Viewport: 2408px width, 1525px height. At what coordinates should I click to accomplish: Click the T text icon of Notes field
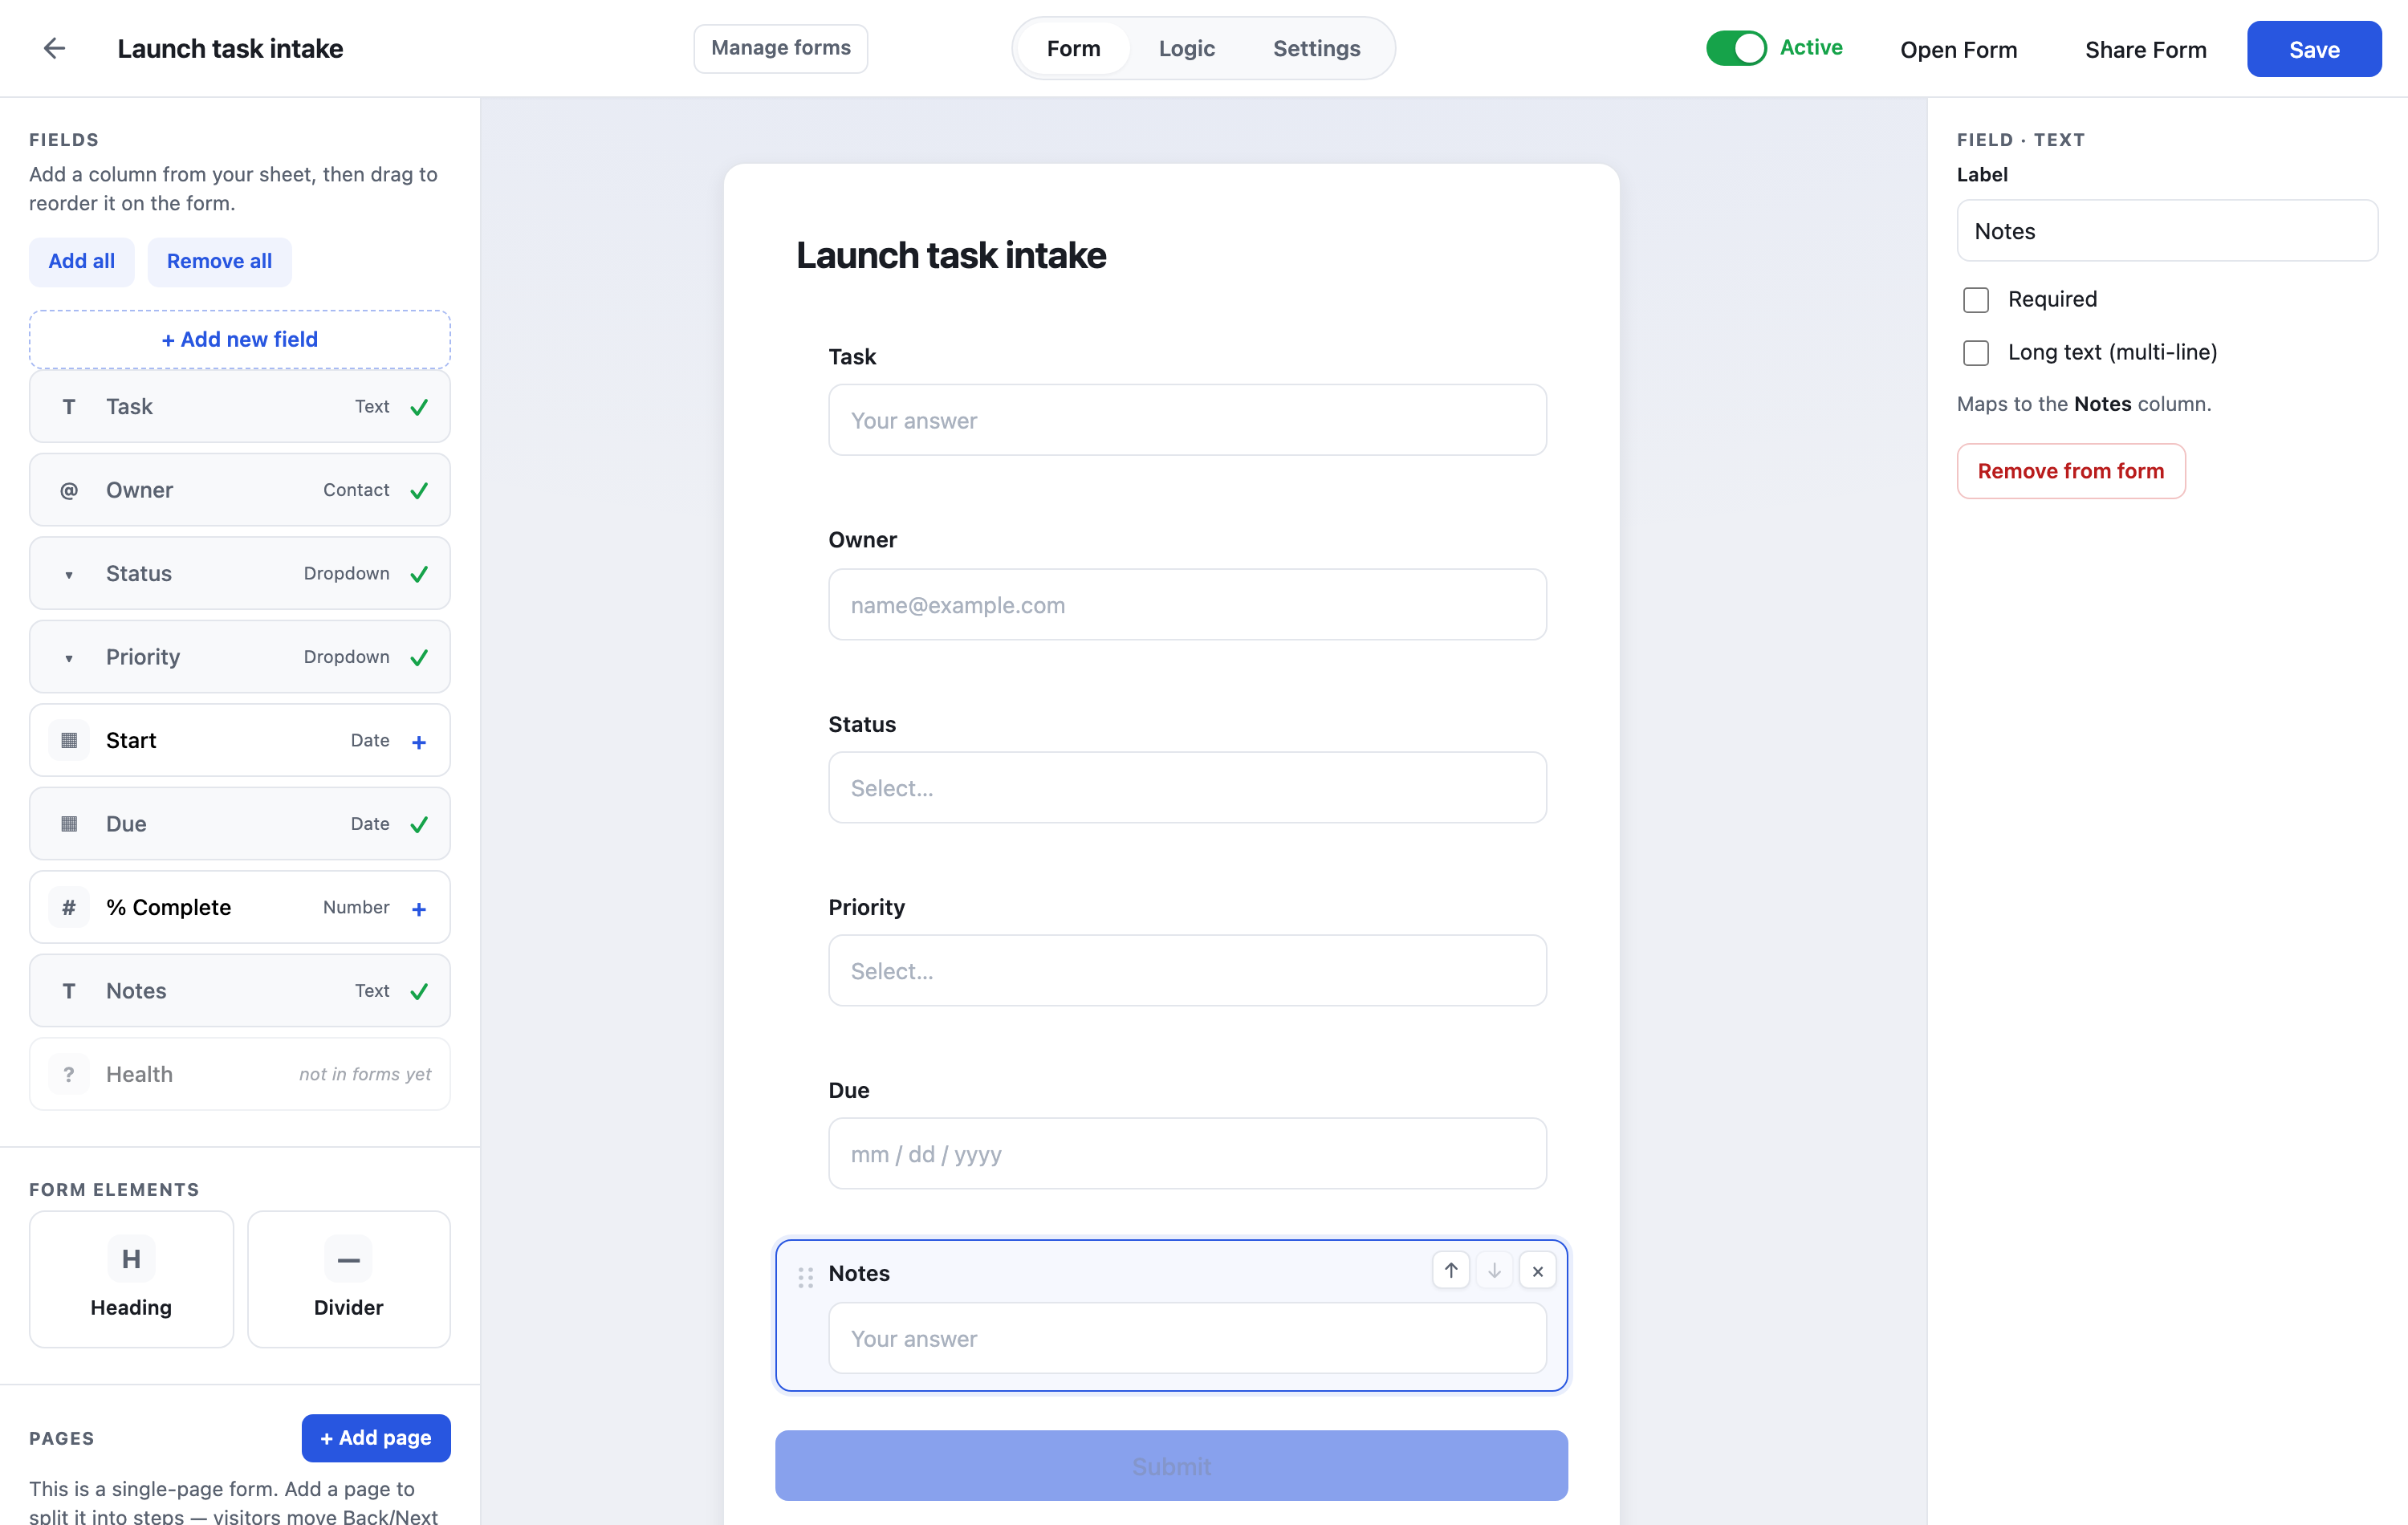tap(68, 991)
